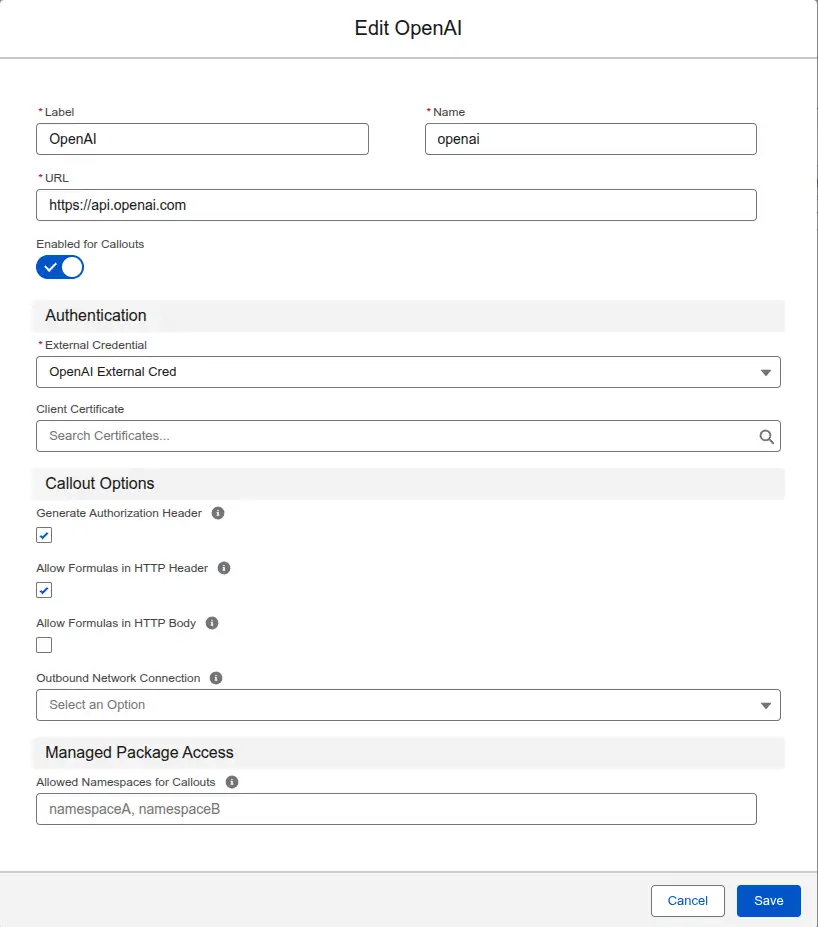Viewport: 818px width, 927px height.
Task: Click the chevron on the OpenAI External Cred field
Action: click(x=766, y=371)
